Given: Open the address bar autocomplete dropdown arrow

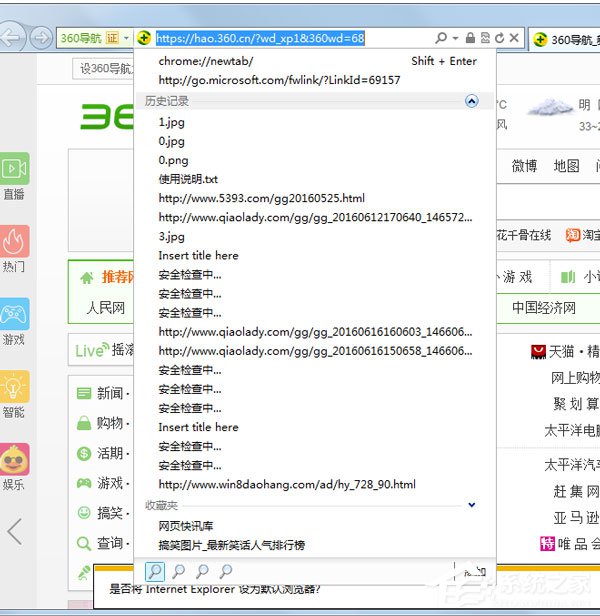Looking at the screenshot, I should 455,38.
